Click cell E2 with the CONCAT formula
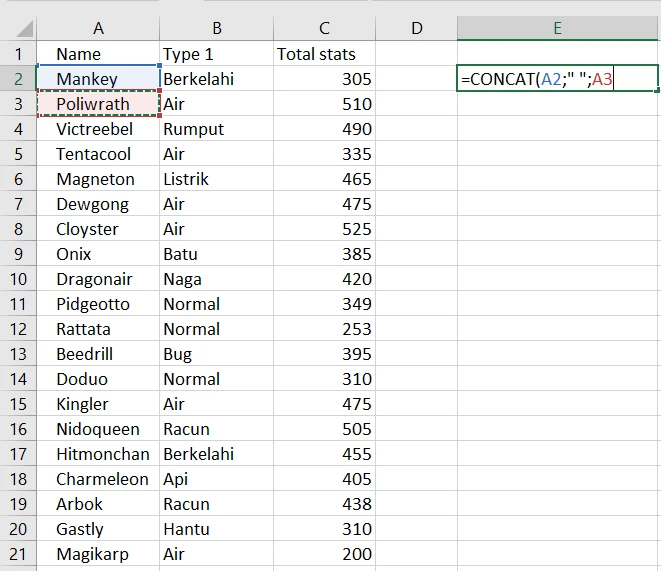Screen dimensions: 661x571 (557, 78)
